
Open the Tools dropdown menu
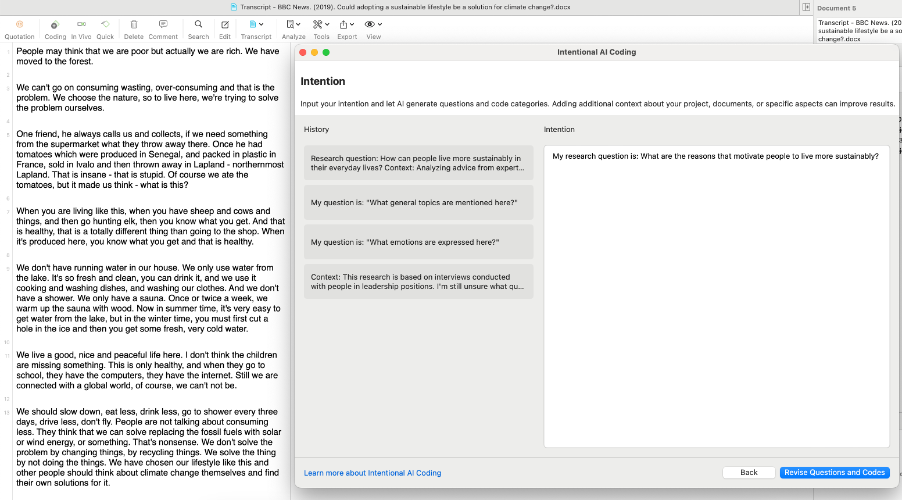pyautogui.click(x=321, y=24)
